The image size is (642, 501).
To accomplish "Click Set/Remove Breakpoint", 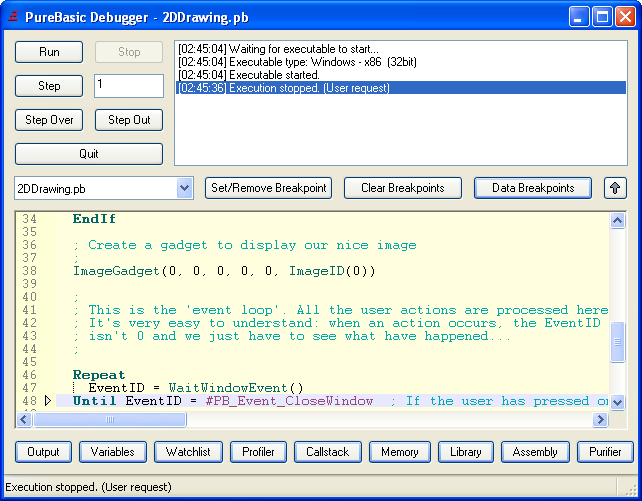I will 269,188.
